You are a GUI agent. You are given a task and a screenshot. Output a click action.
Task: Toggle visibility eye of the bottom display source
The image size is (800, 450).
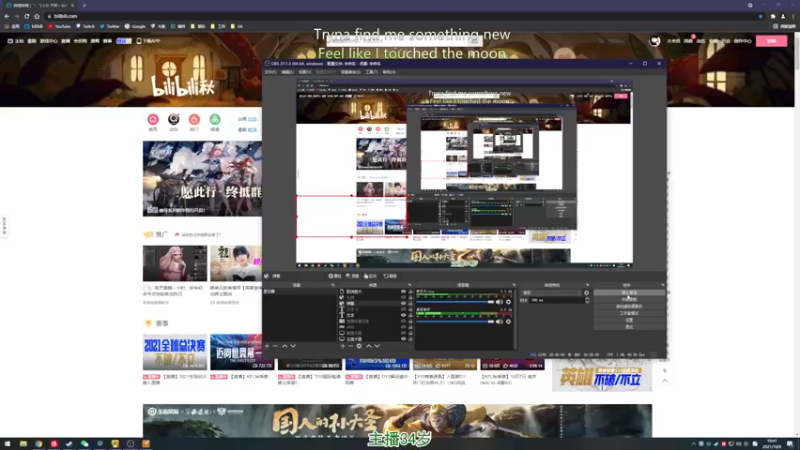403,339
